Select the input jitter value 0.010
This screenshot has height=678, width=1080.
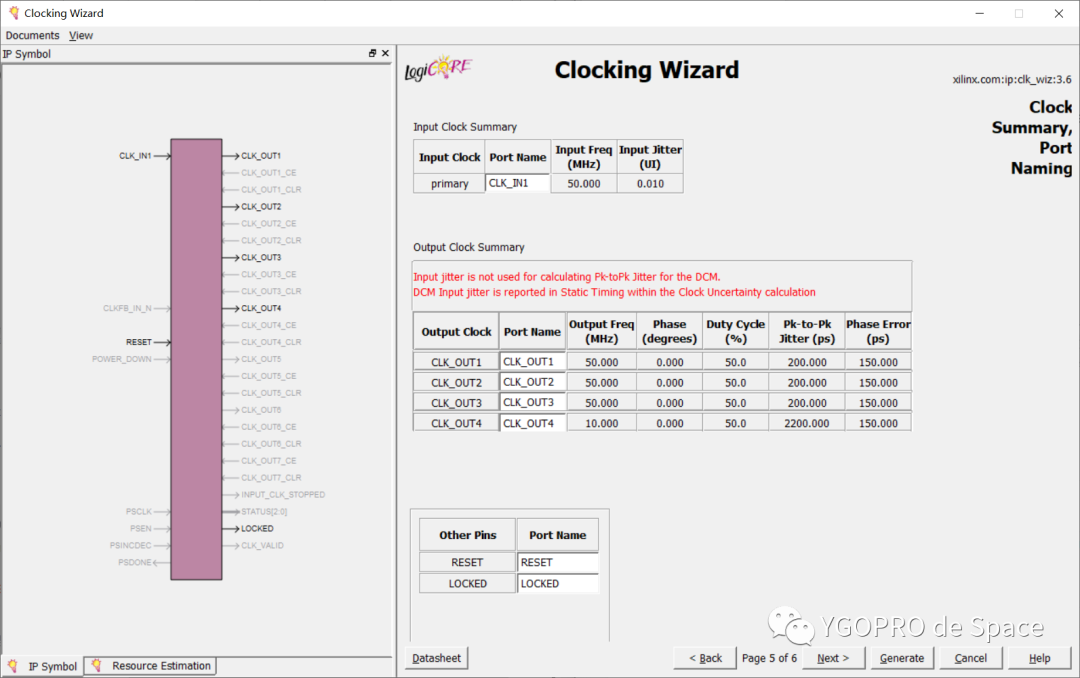pyautogui.click(x=650, y=183)
